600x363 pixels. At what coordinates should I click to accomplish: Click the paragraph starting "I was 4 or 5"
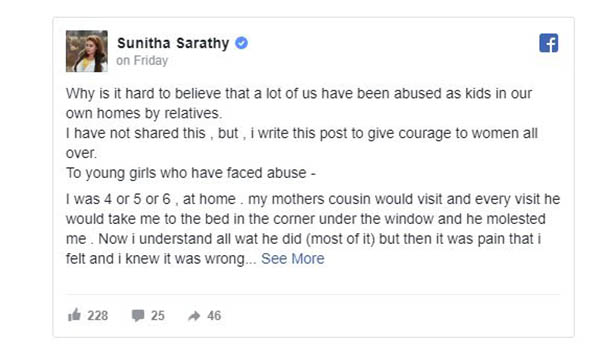tap(313, 229)
